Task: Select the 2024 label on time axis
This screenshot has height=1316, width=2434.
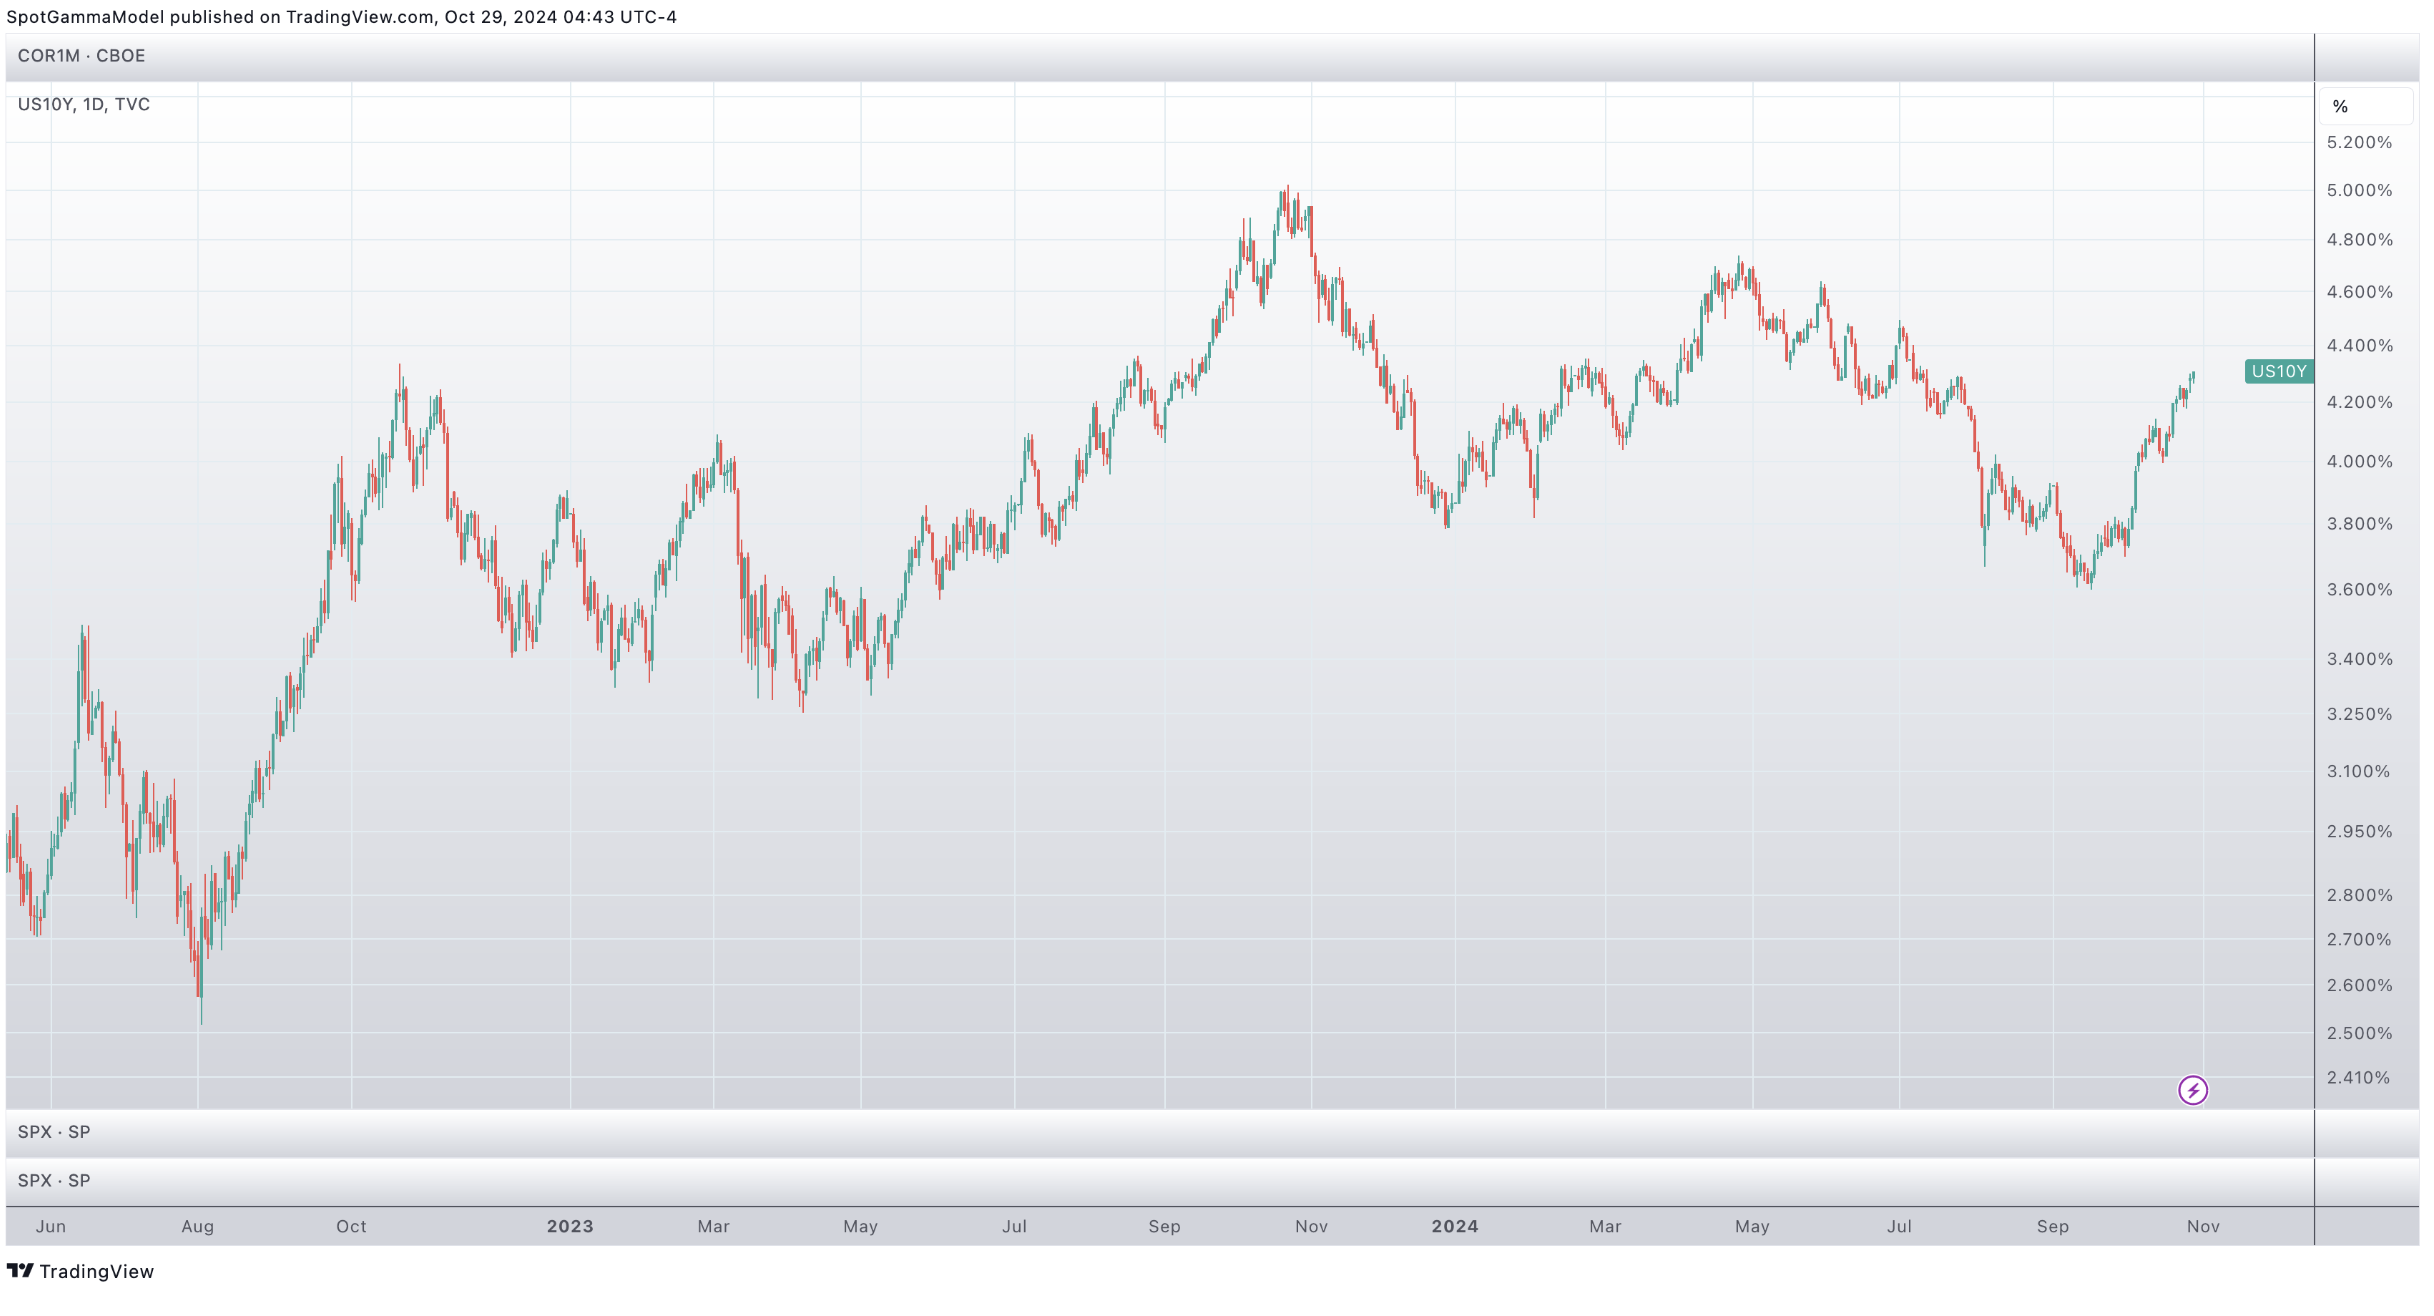Action: tap(1454, 1226)
